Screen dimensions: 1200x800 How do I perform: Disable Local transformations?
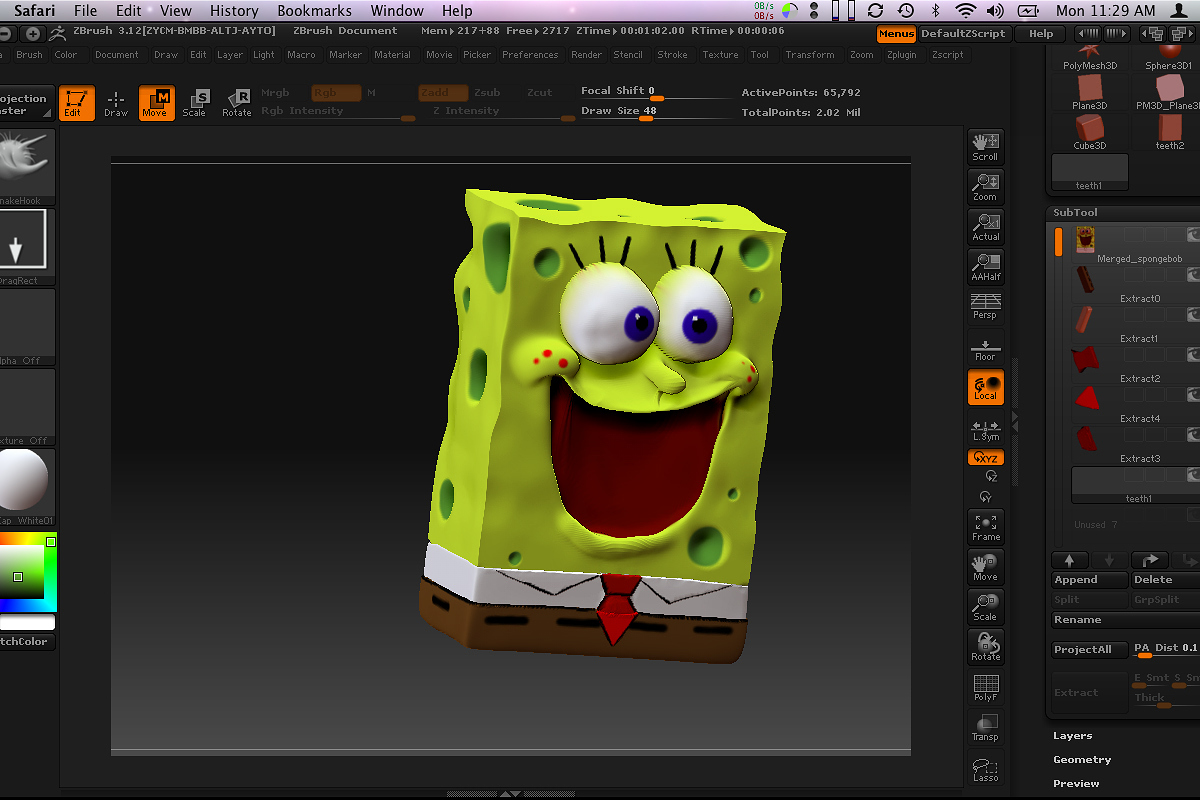point(985,387)
